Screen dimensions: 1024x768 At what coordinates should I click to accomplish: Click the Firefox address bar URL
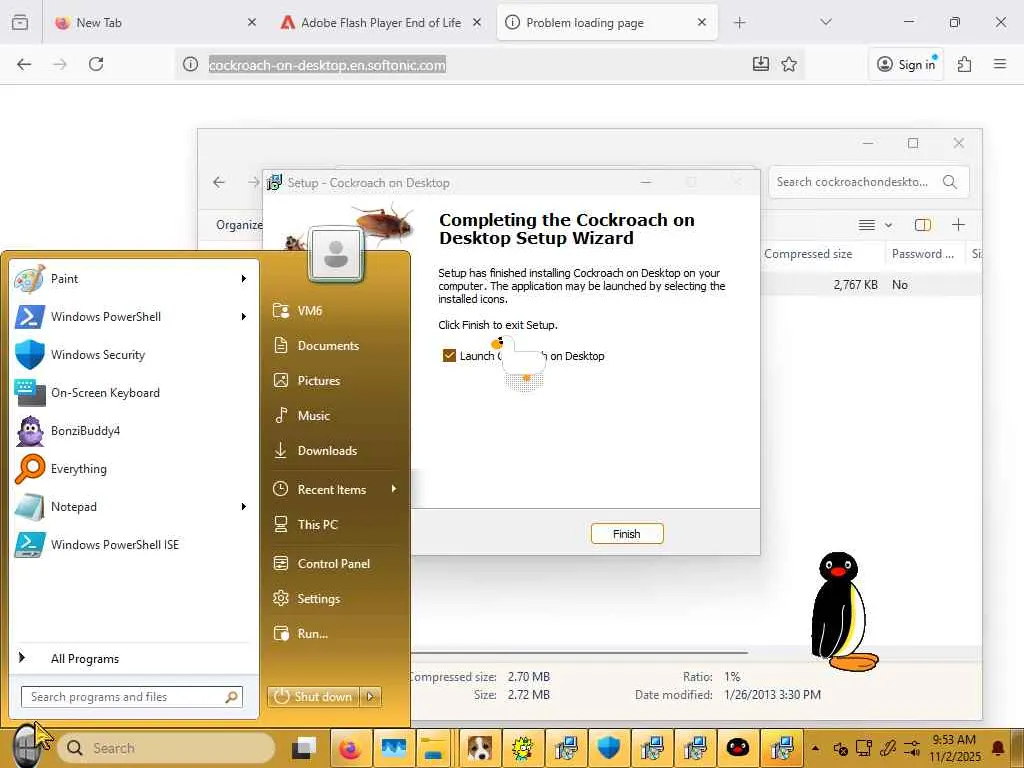[x=327, y=65]
